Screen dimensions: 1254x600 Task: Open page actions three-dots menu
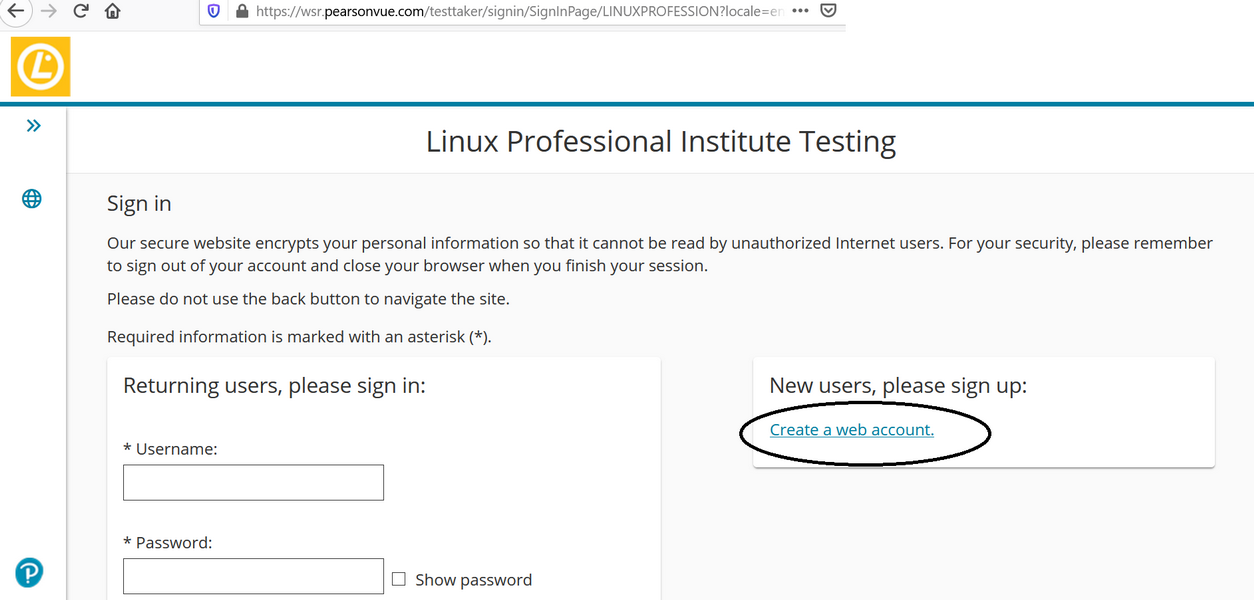click(800, 10)
